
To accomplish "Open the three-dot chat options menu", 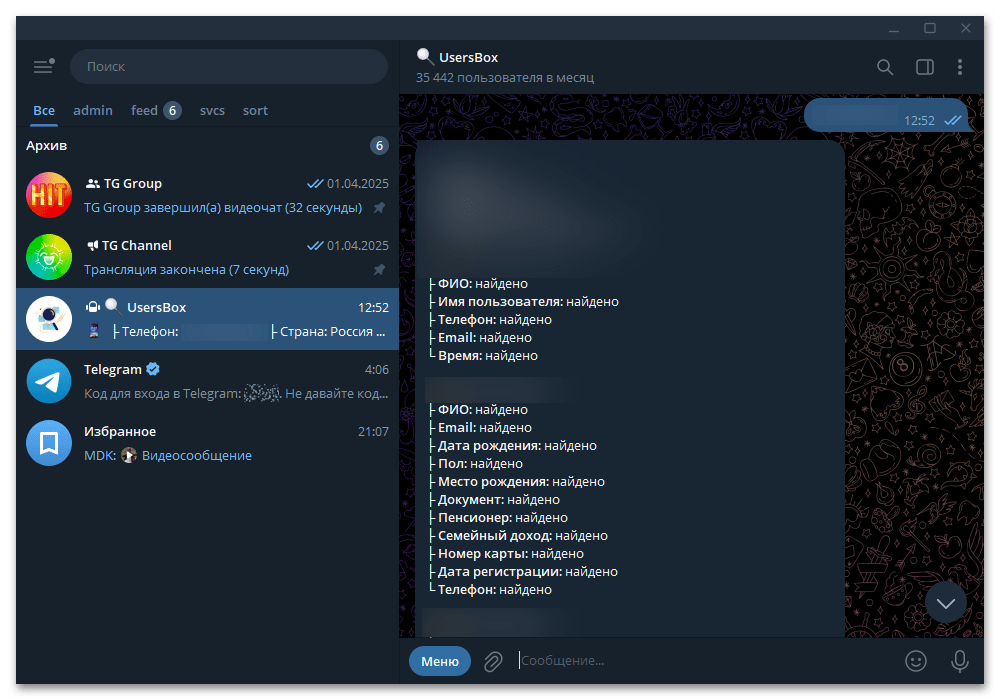I will pyautogui.click(x=960, y=67).
